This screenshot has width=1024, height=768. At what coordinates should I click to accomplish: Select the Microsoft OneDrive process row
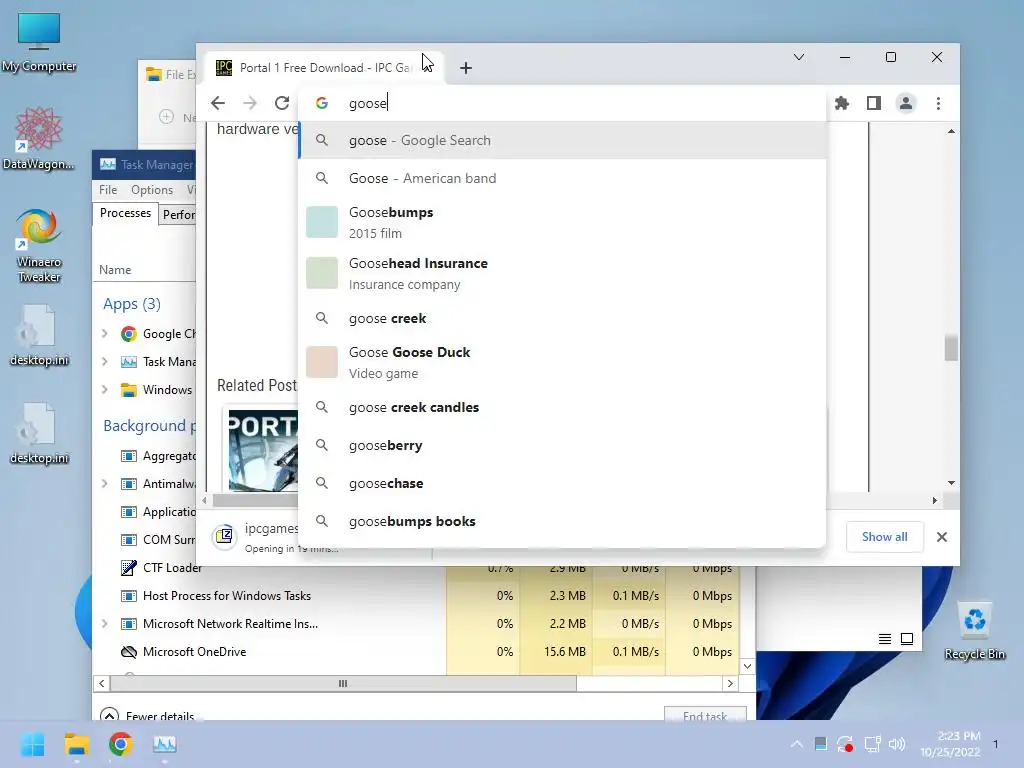coord(416,652)
